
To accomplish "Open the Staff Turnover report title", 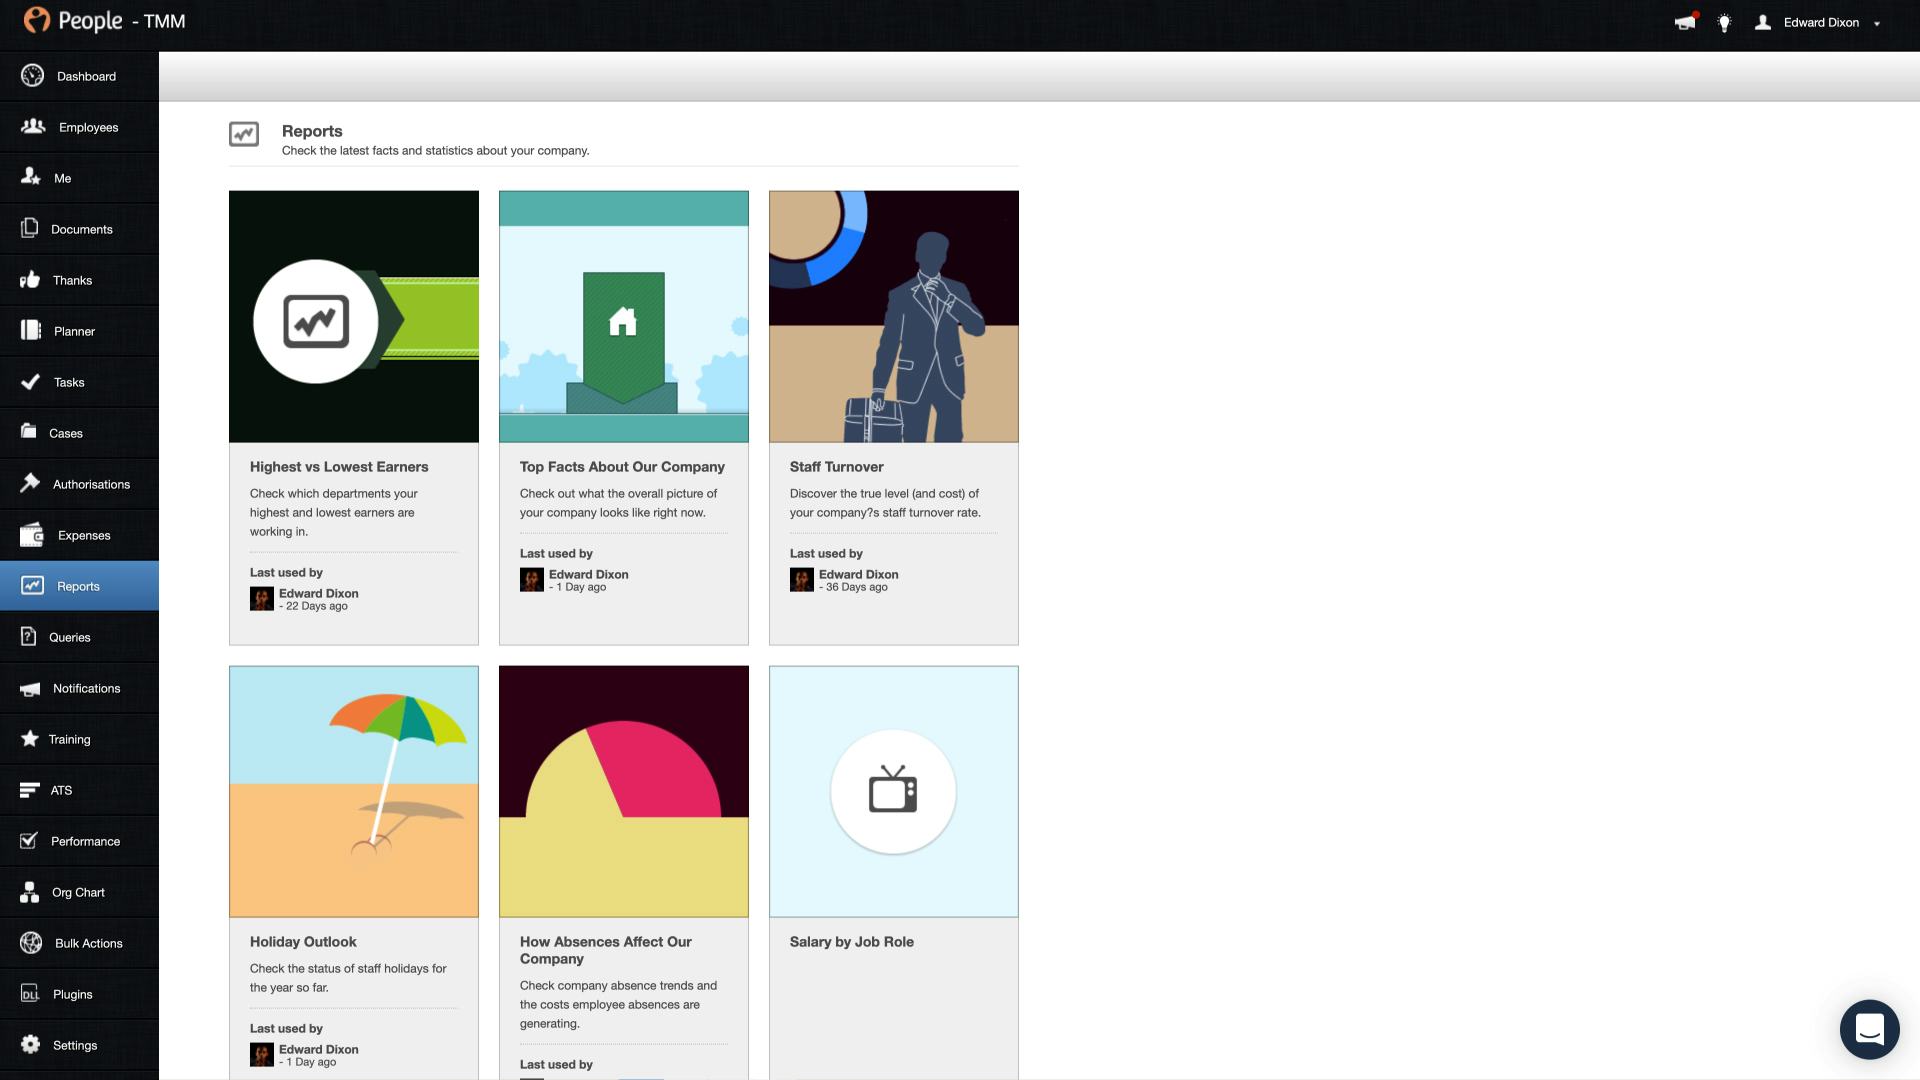I will coord(836,467).
